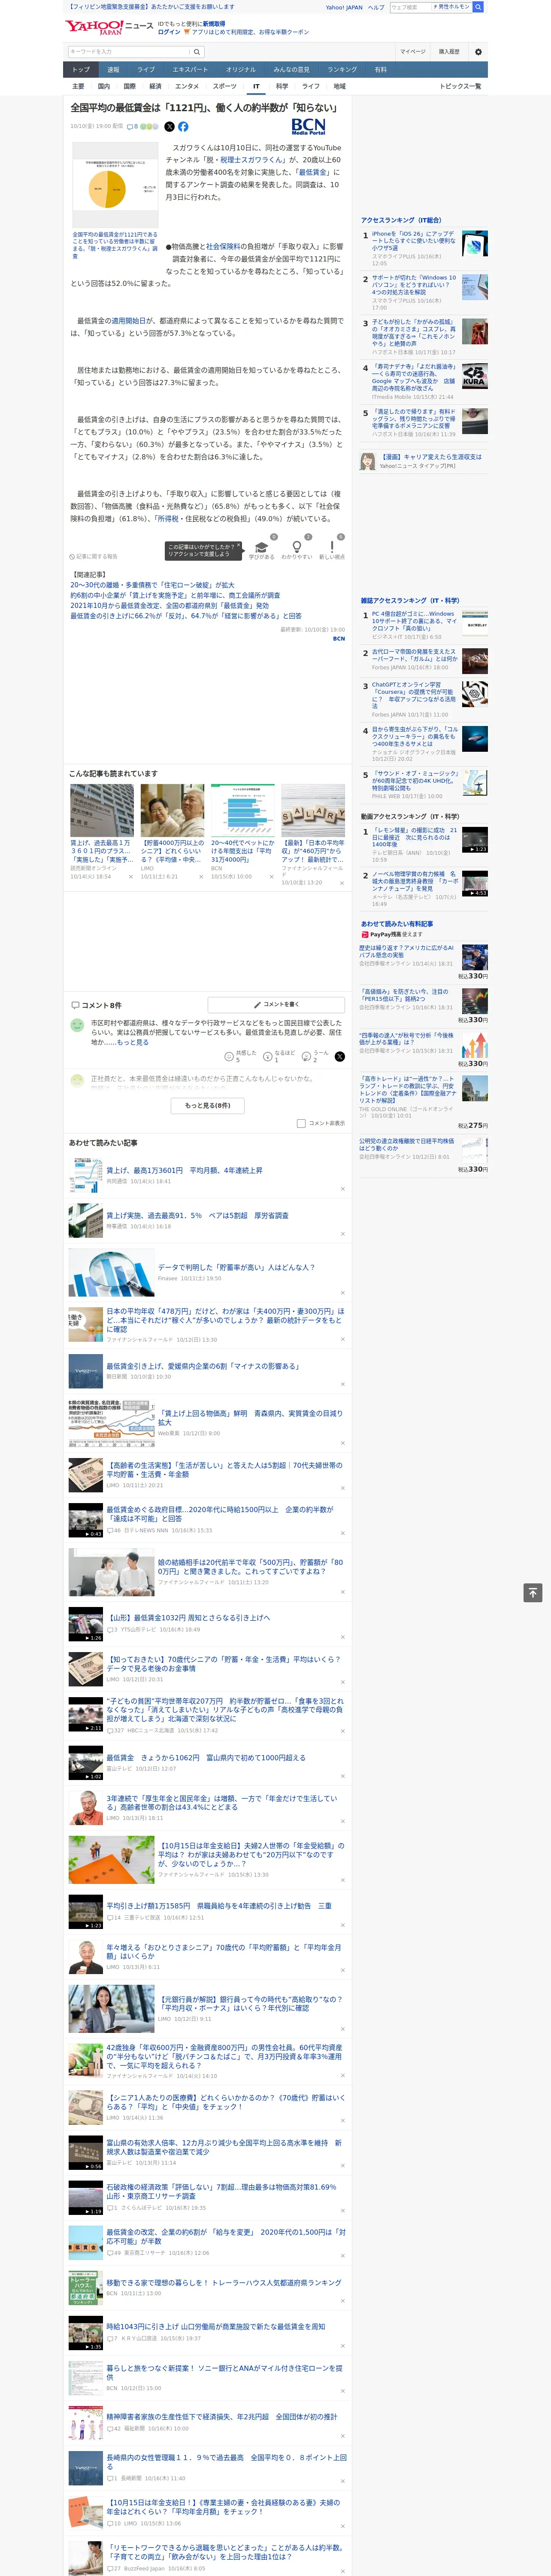
Task: Open the レモン彗星 video ranking item
Action: [415, 837]
